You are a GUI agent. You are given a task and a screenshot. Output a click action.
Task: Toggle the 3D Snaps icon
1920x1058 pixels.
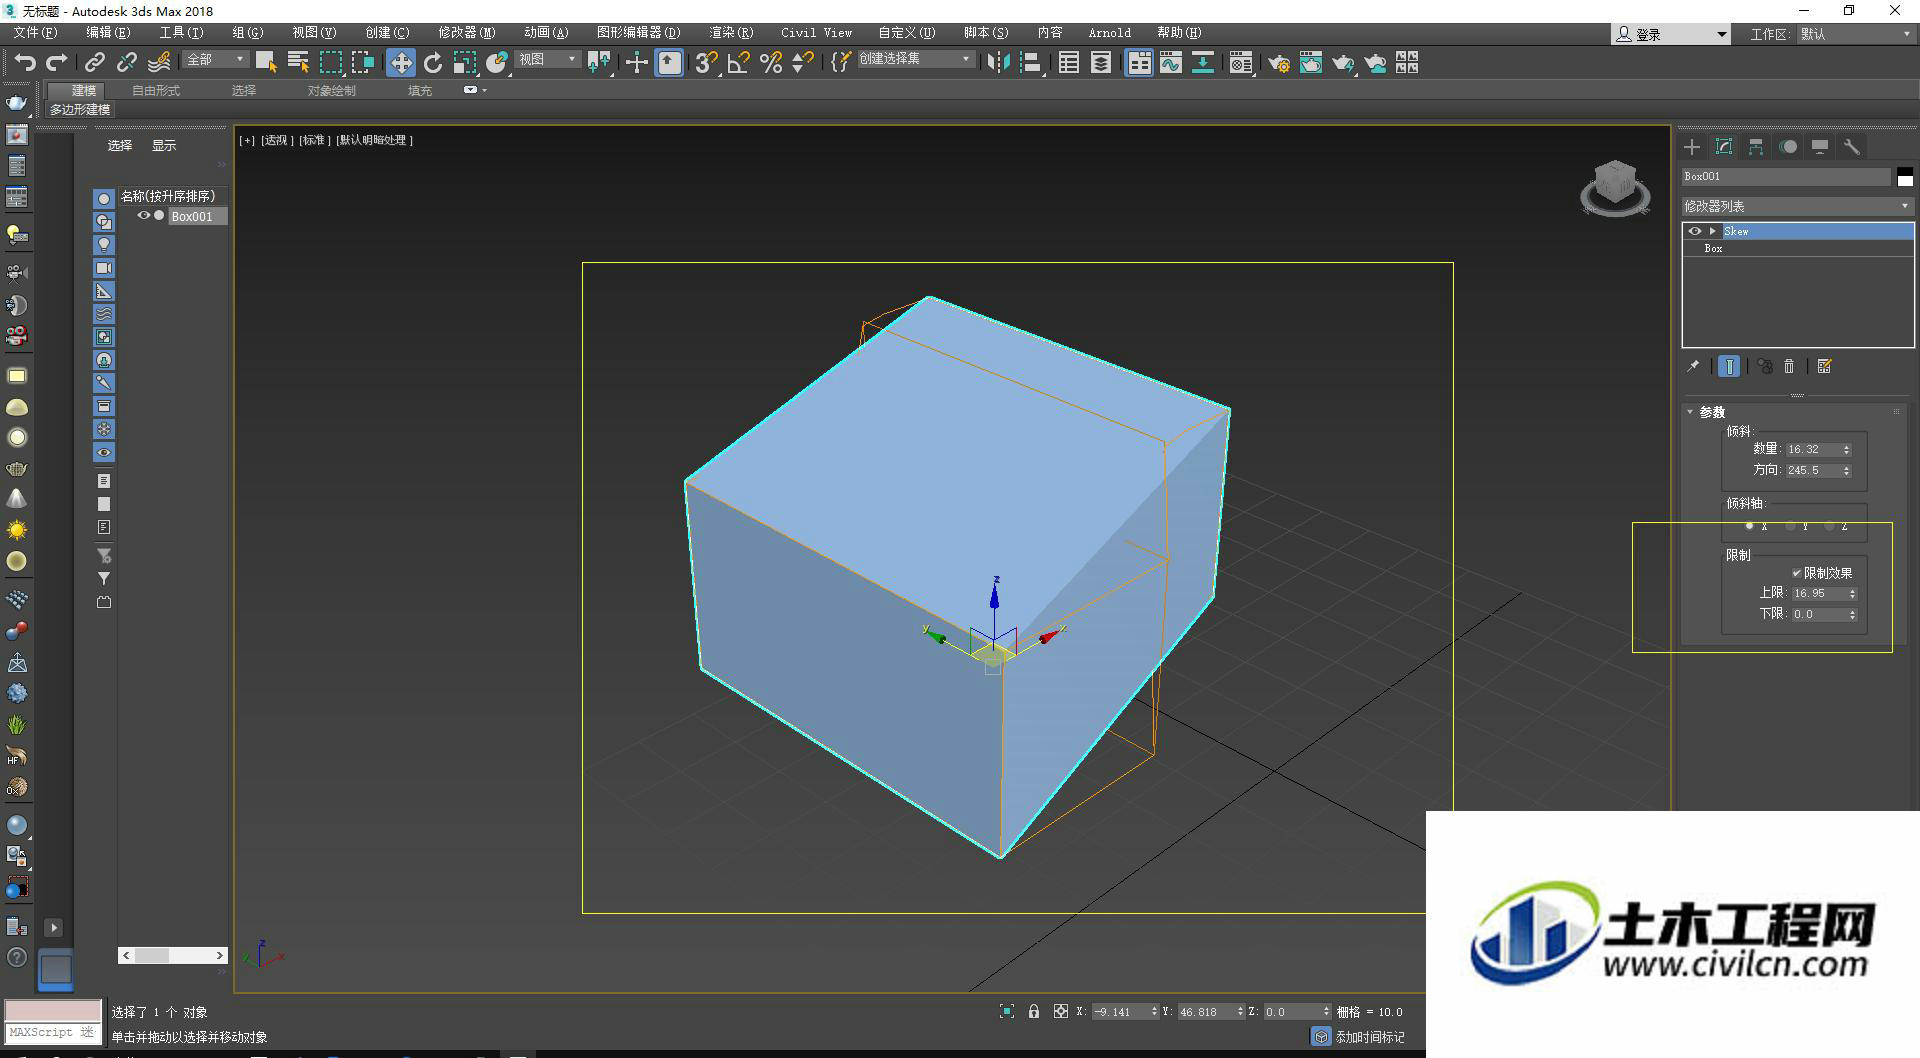(706, 63)
